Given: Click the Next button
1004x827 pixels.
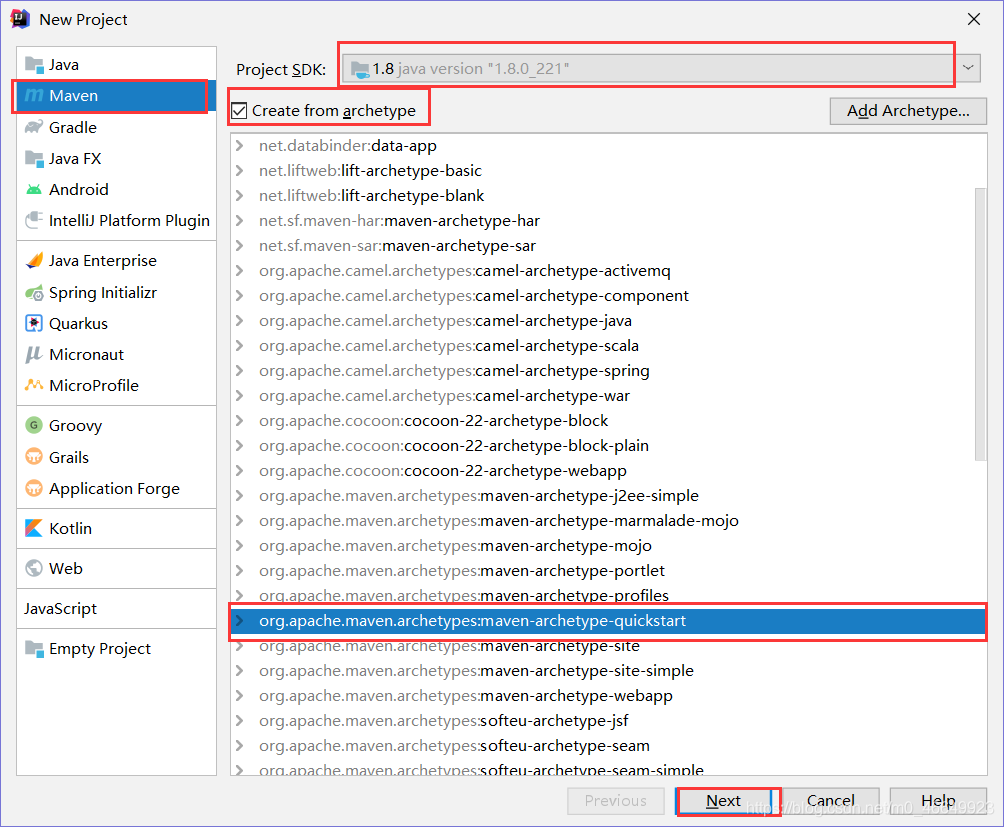Looking at the screenshot, I should coord(724,801).
